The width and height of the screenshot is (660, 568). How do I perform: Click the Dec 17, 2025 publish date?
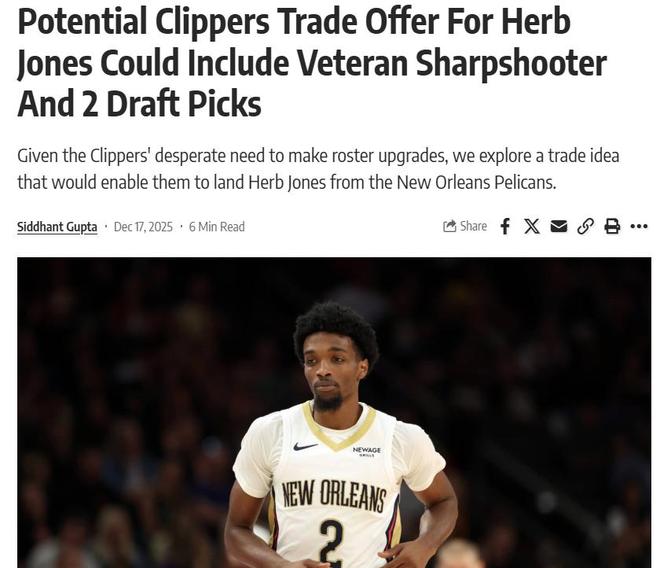[x=143, y=227]
